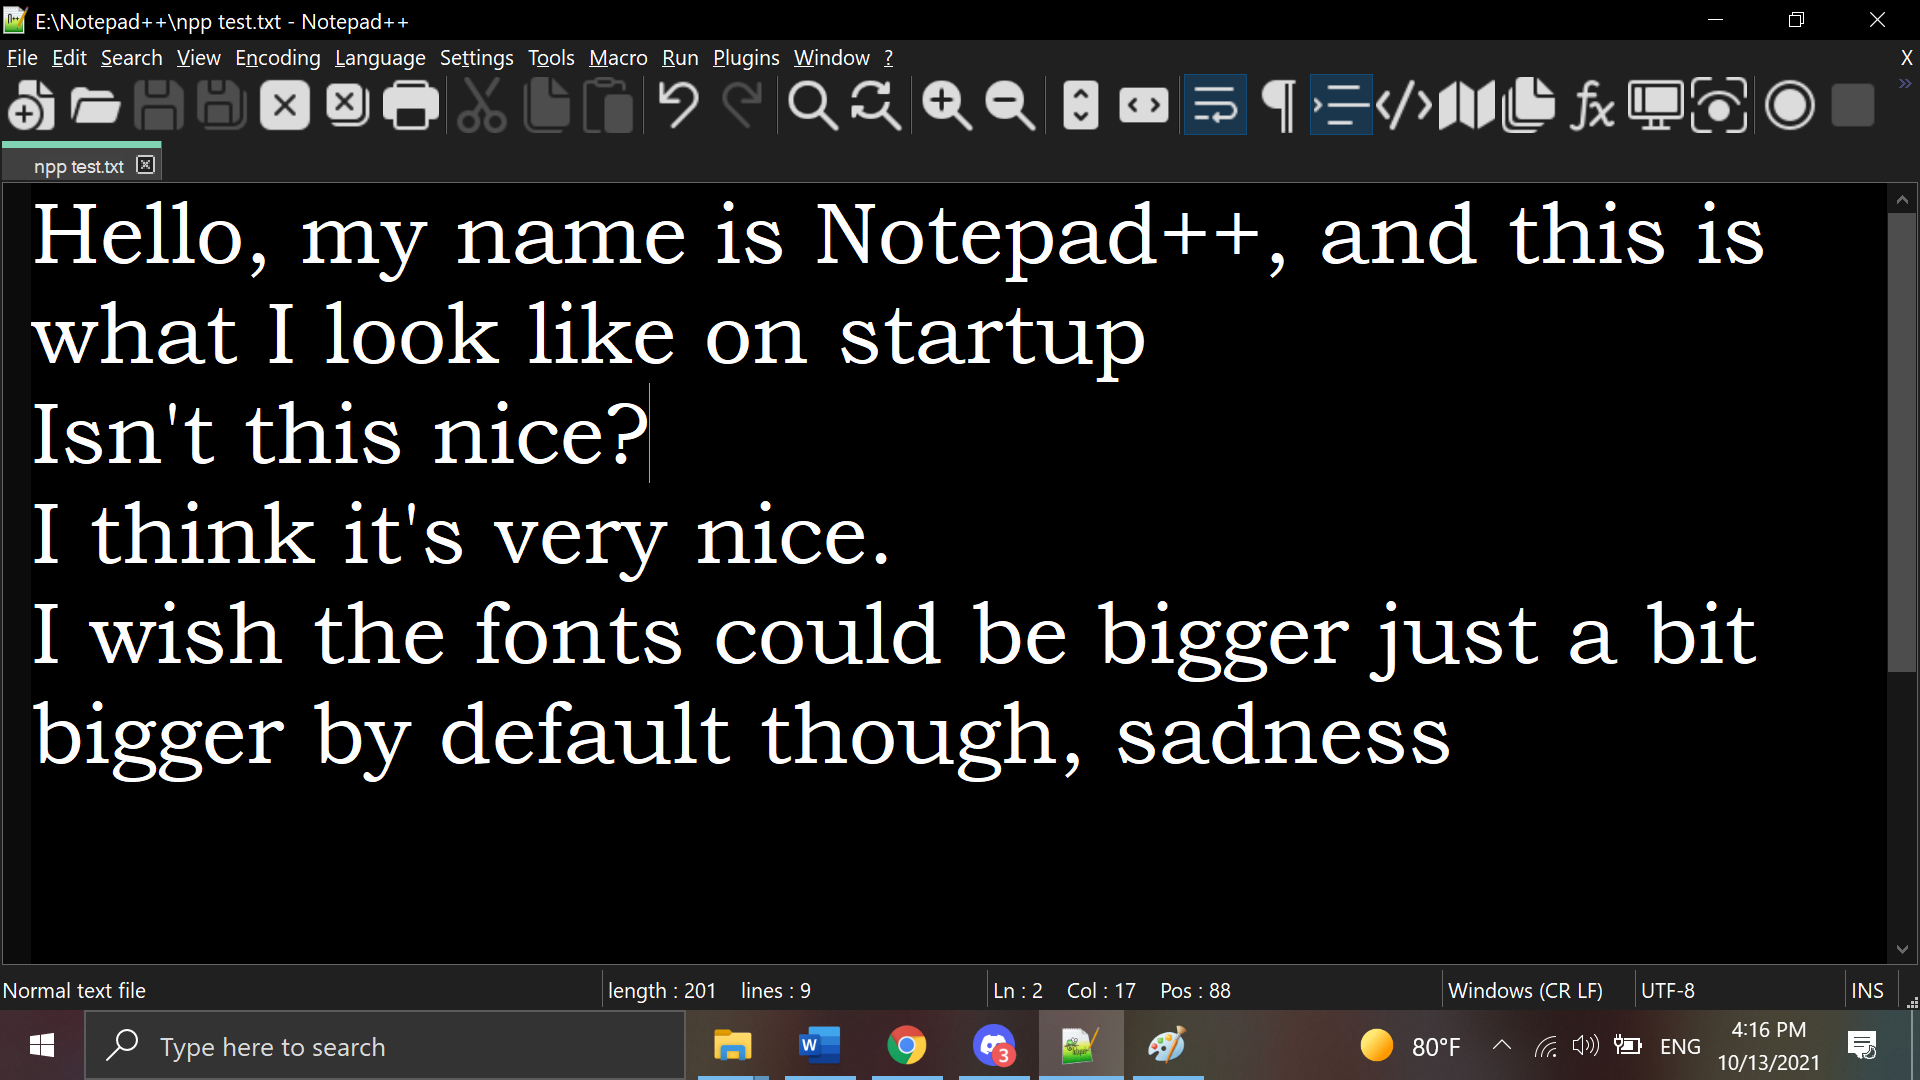
Task: Open File Explorer from taskbar
Action: point(732,1046)
